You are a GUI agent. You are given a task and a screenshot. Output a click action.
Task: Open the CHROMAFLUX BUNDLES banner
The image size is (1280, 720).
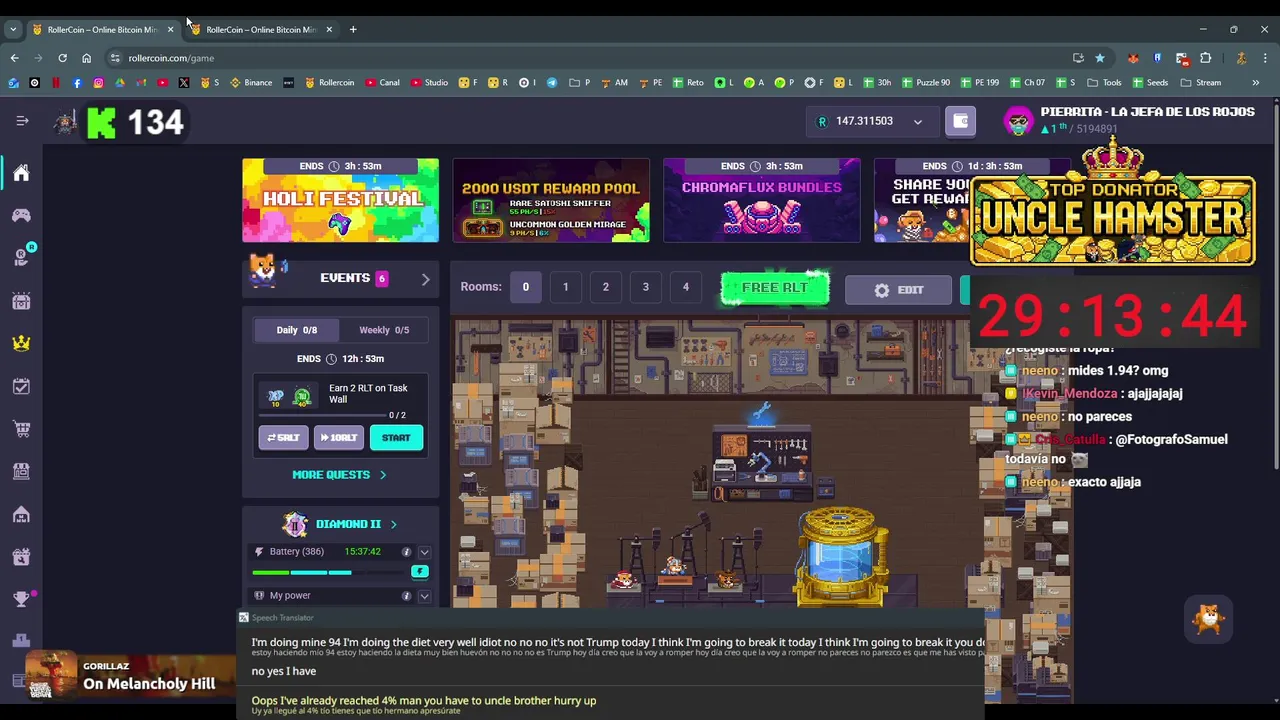point(762,200)
